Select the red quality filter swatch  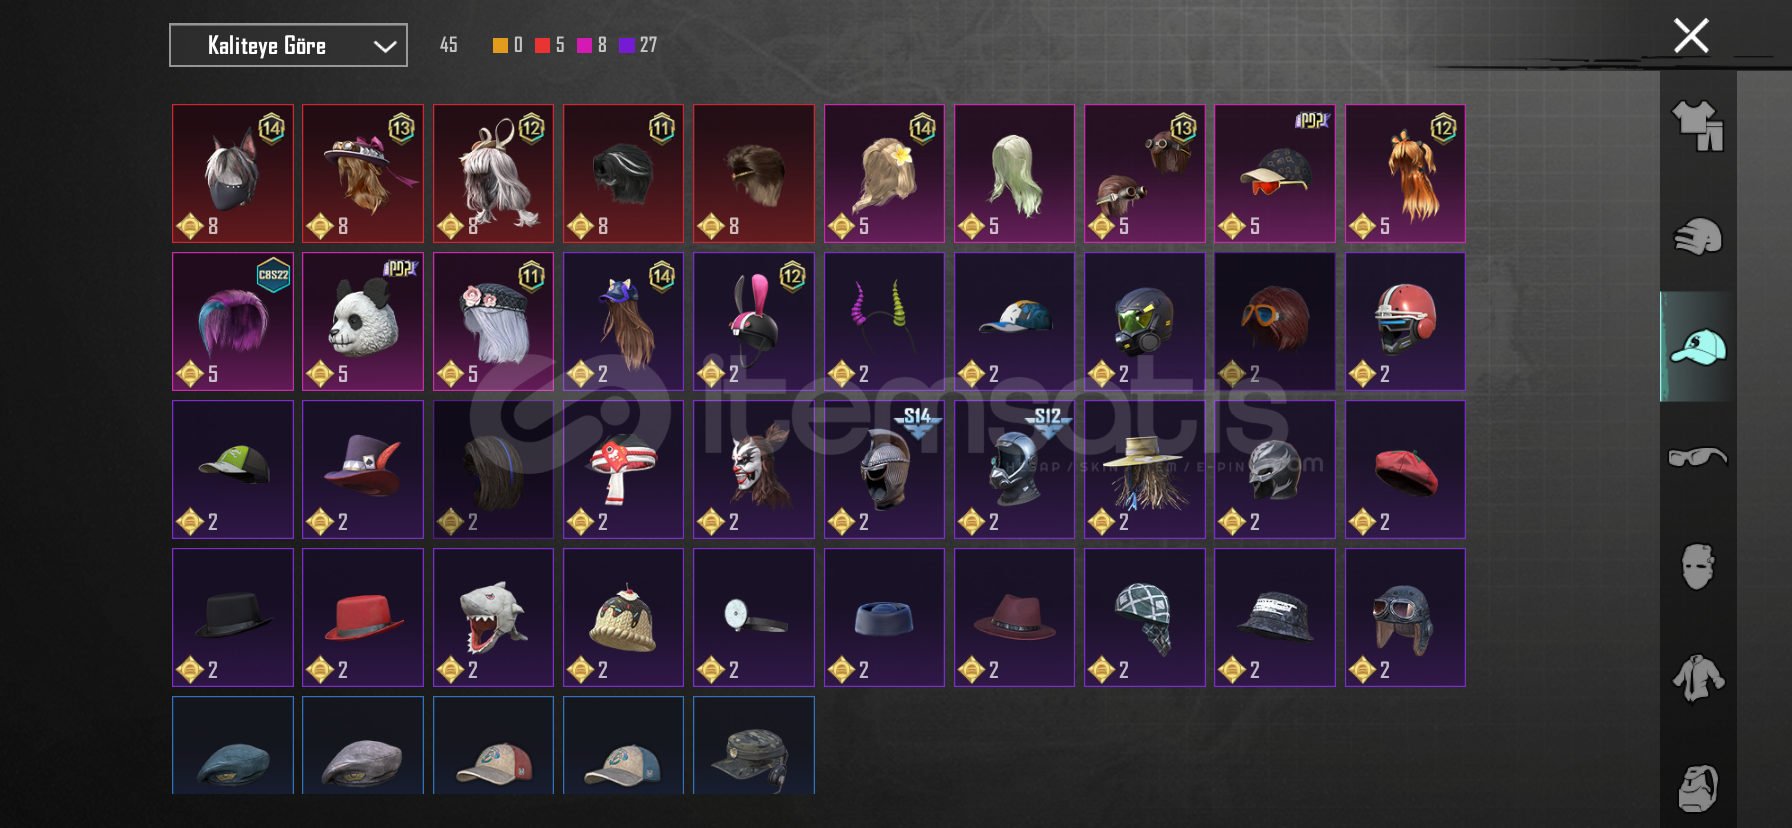pyautogui.click(x=542, y=45)
